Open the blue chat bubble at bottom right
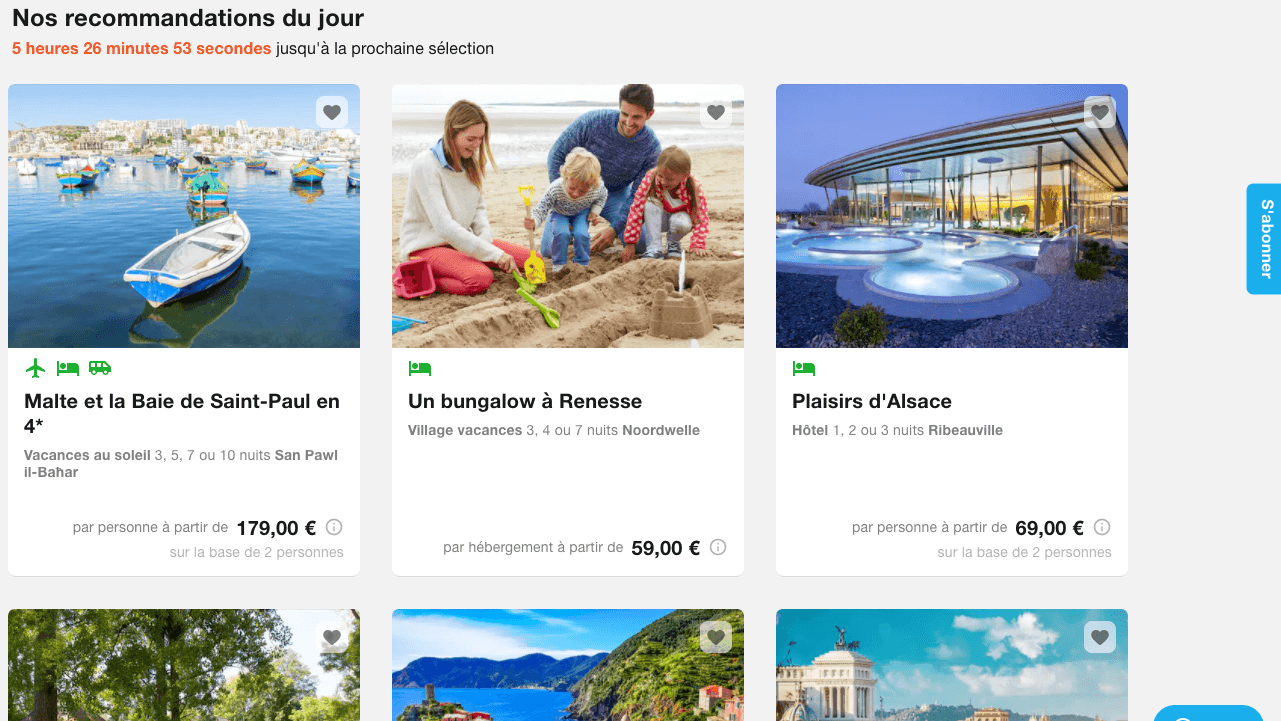The height and width of the screenshot is (721, 1281). pos(1208,713)
